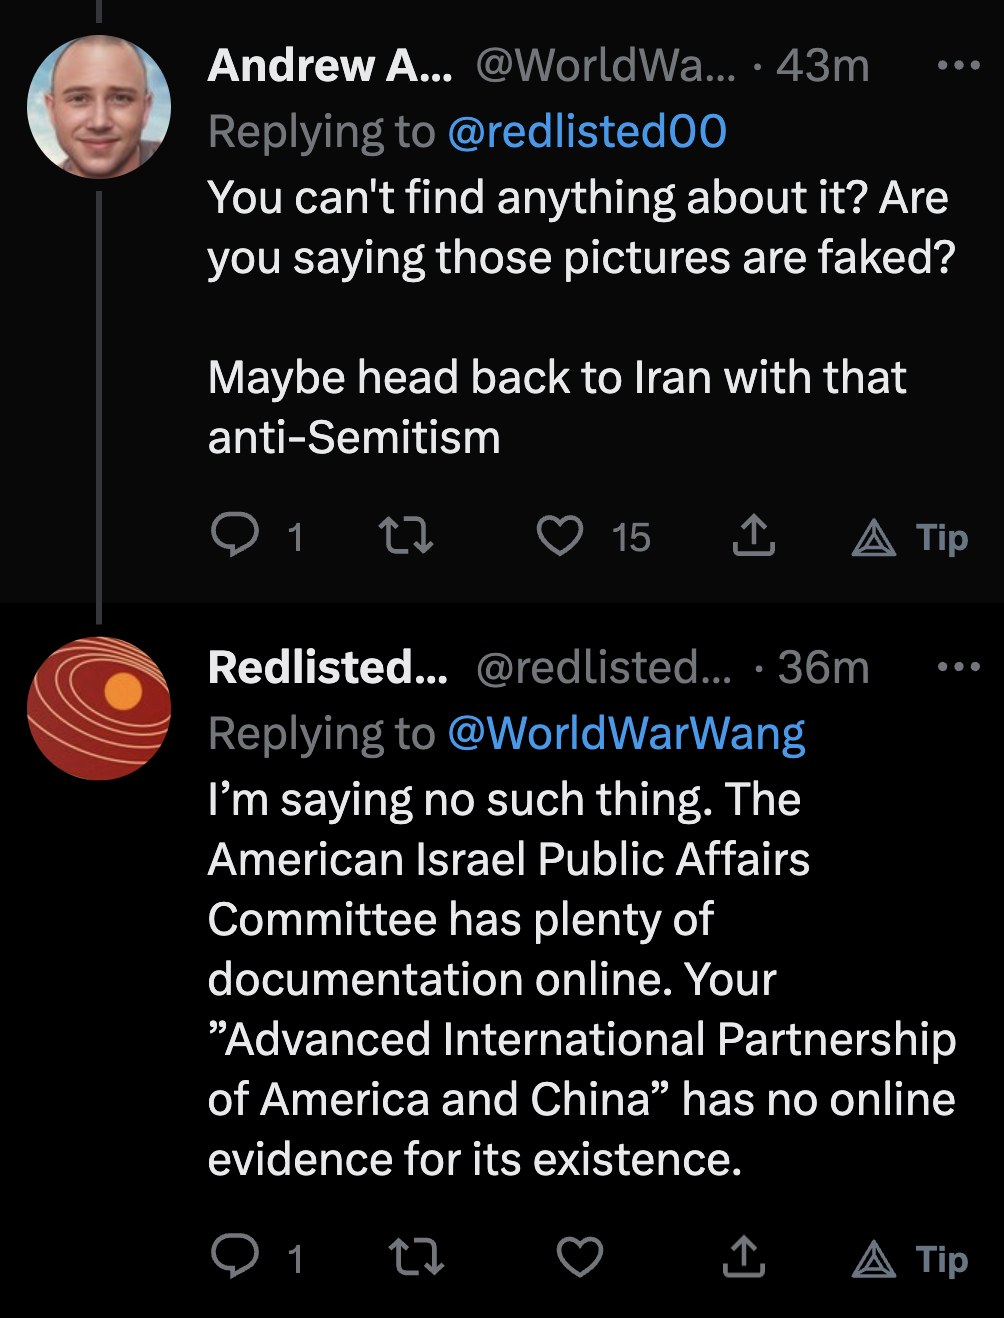1004x1318 pixels.
Task: Reply to the Redlisted tweet
Action: pos(236,1256)
